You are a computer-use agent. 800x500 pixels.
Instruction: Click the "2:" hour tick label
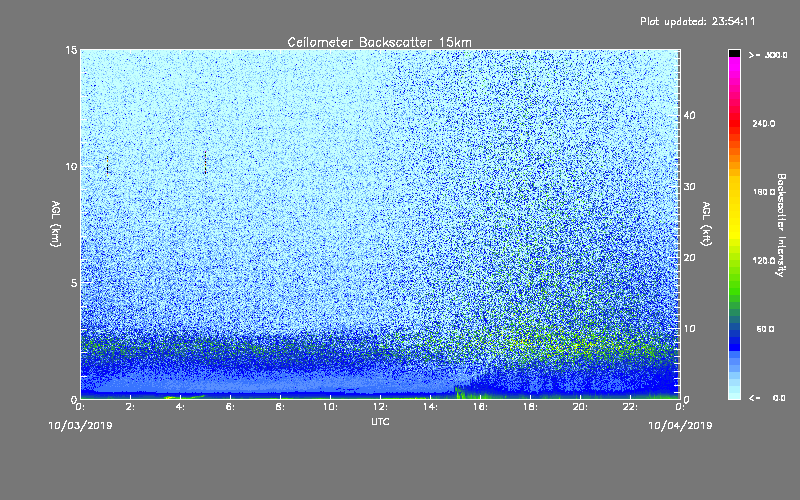click(130, 407)
